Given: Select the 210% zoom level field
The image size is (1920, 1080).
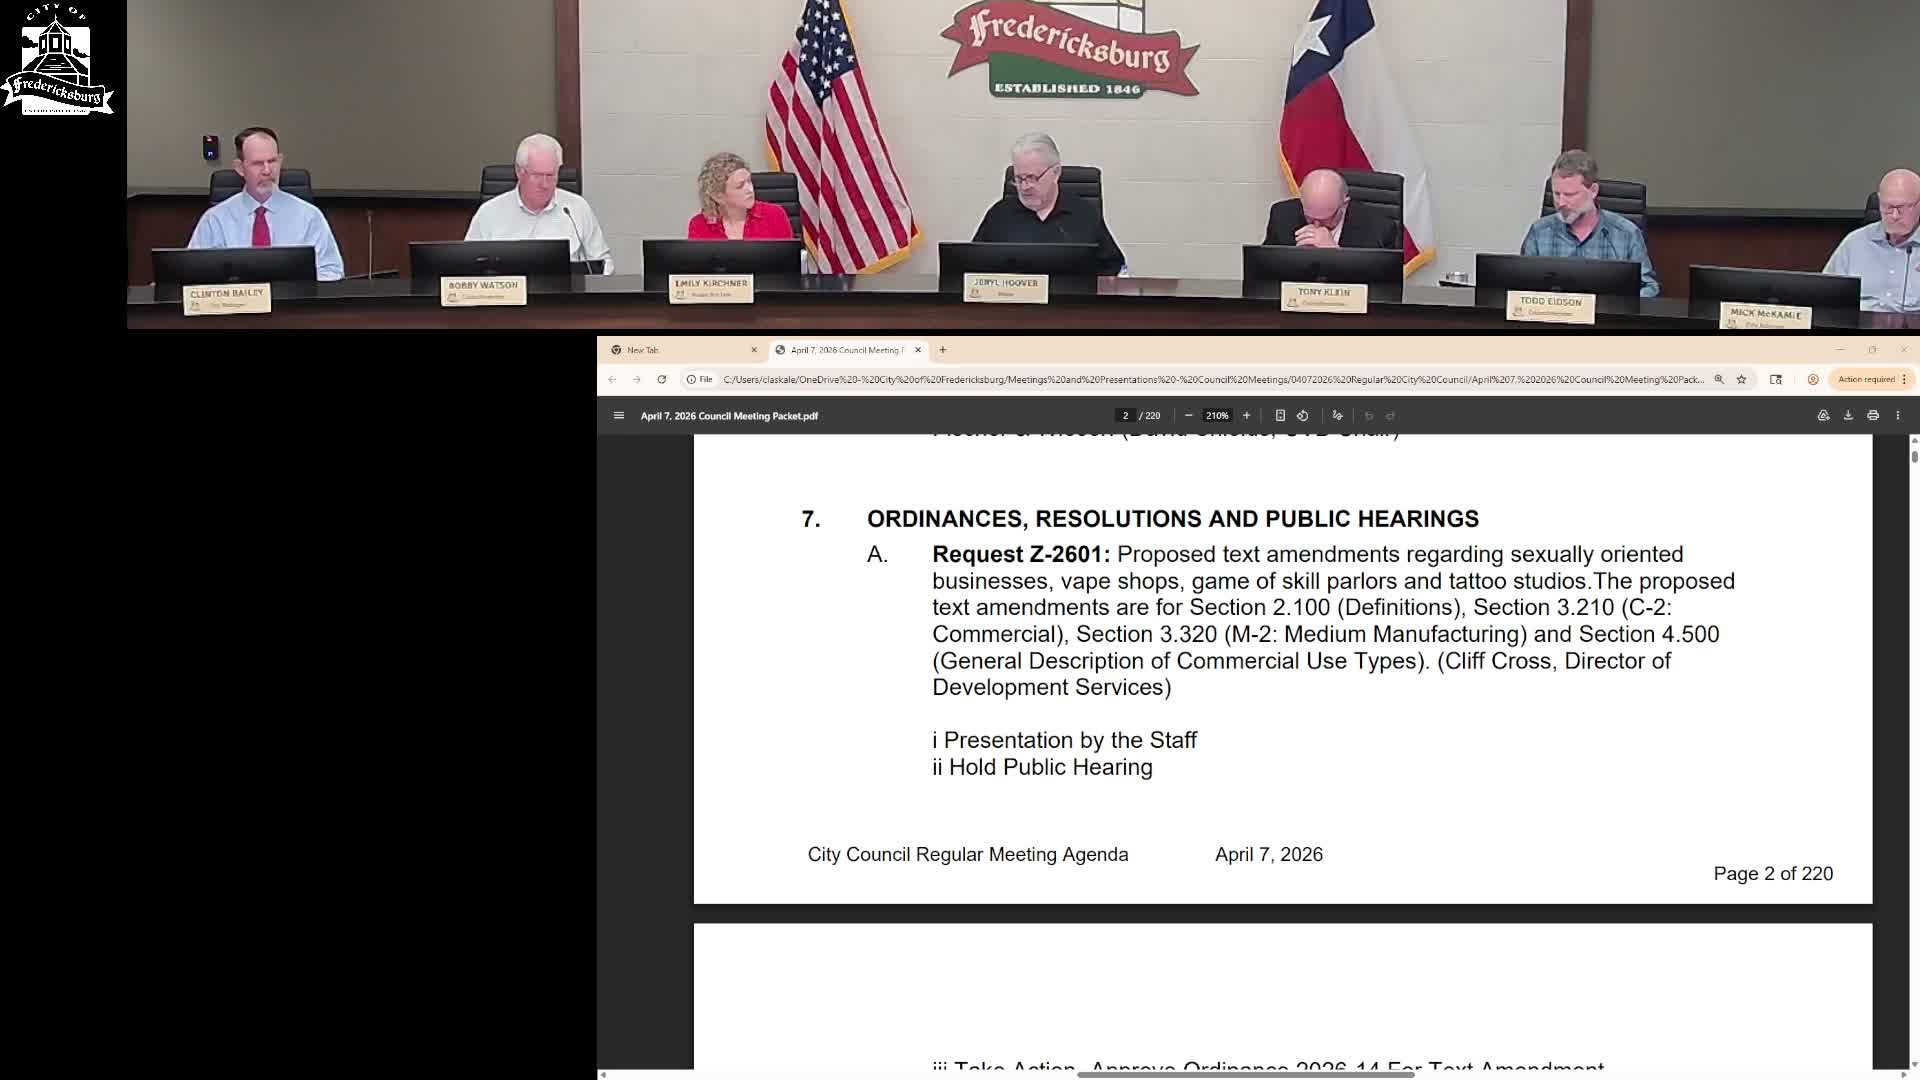Looking at the screenshot, I should coord(1217,416).
